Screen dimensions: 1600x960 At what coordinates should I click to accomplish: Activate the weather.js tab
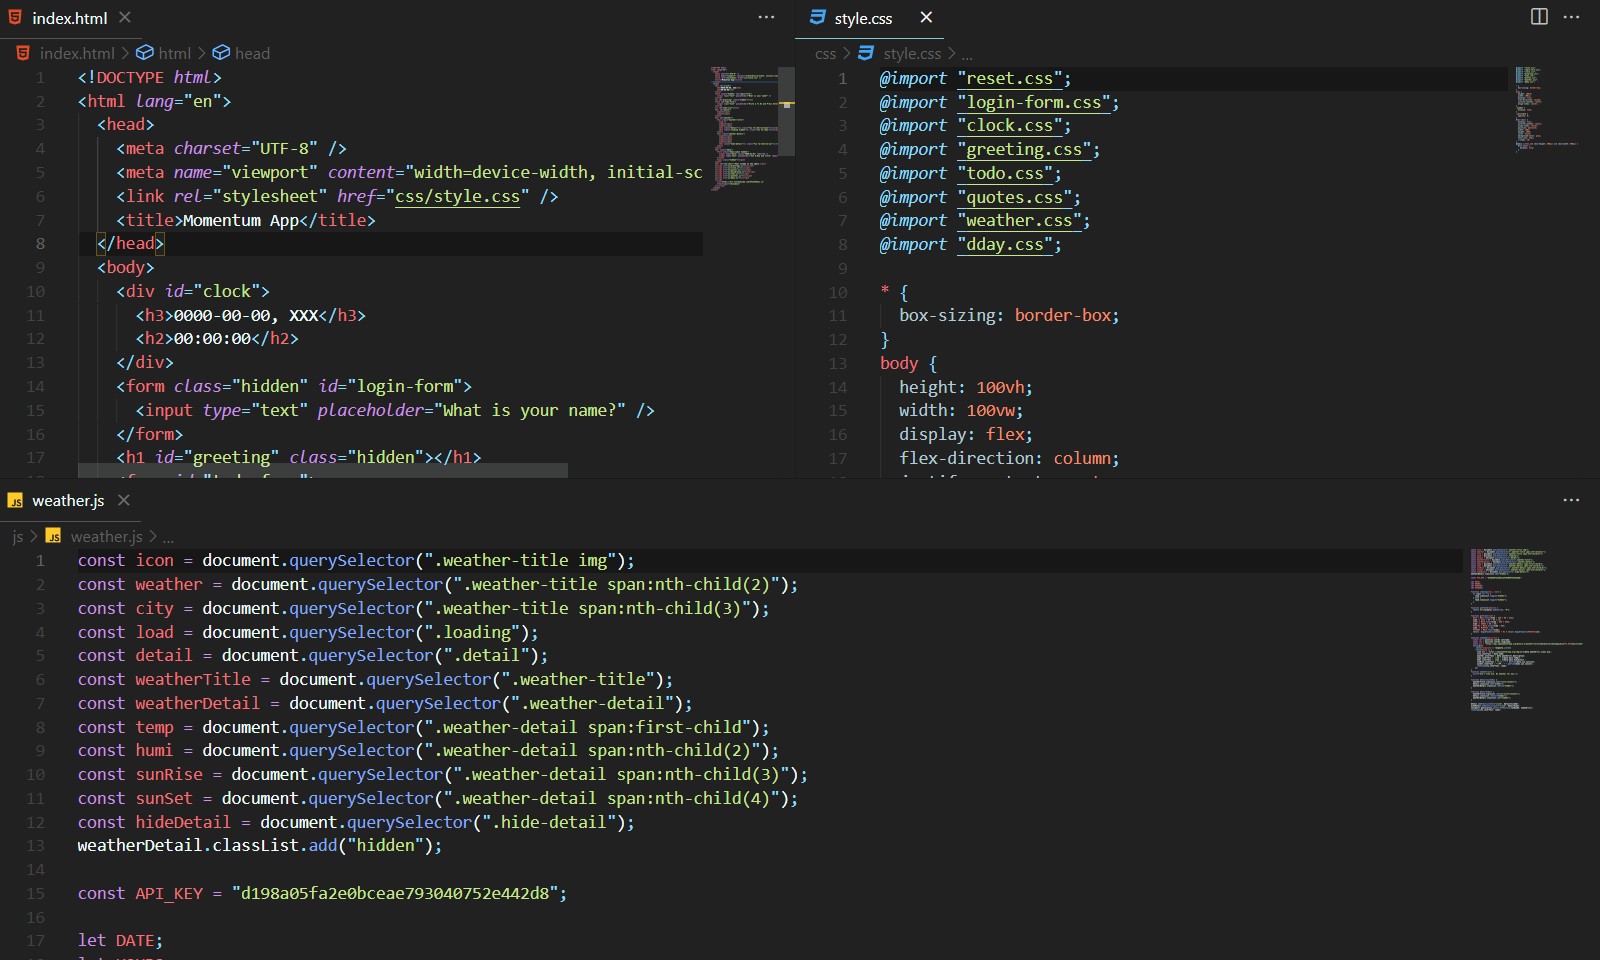[x=67, y=500]
